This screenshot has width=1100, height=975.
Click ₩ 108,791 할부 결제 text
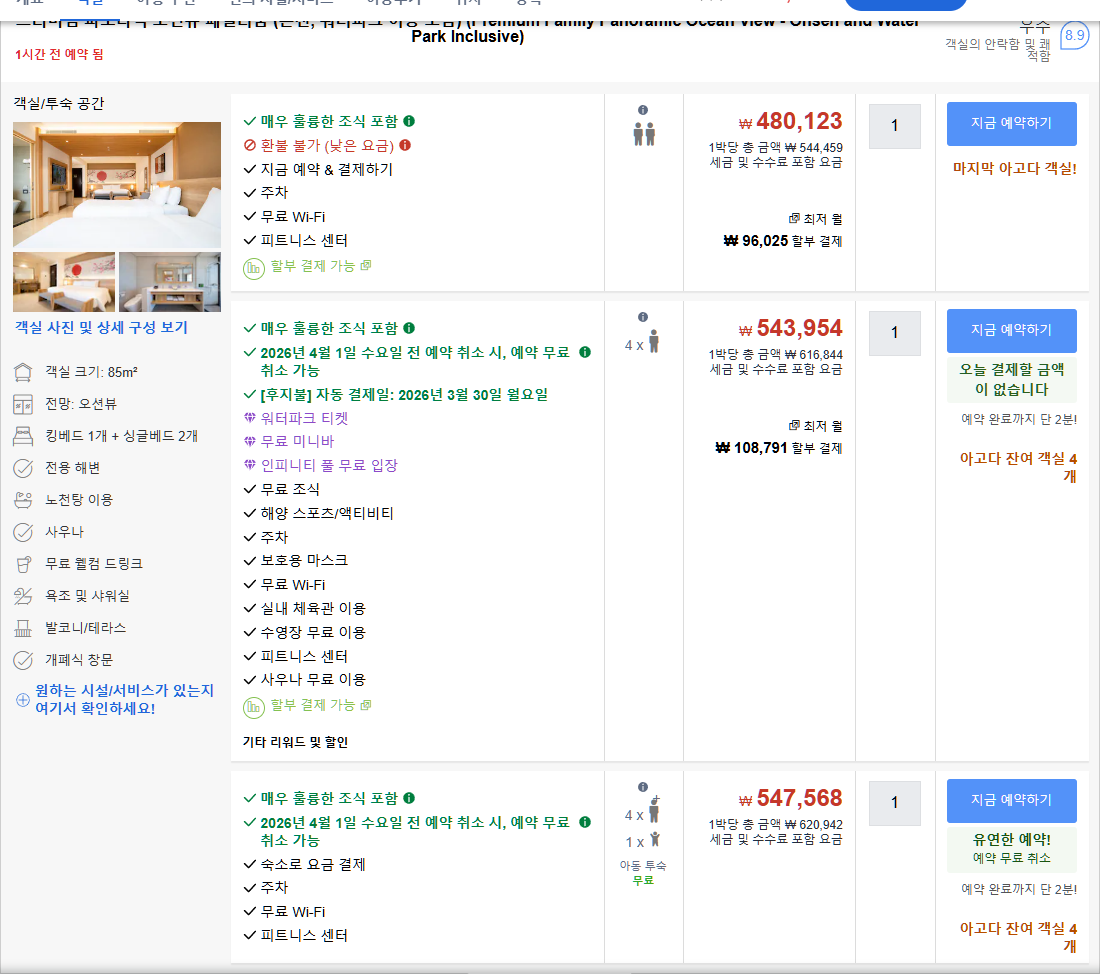(x=779, y=448)
